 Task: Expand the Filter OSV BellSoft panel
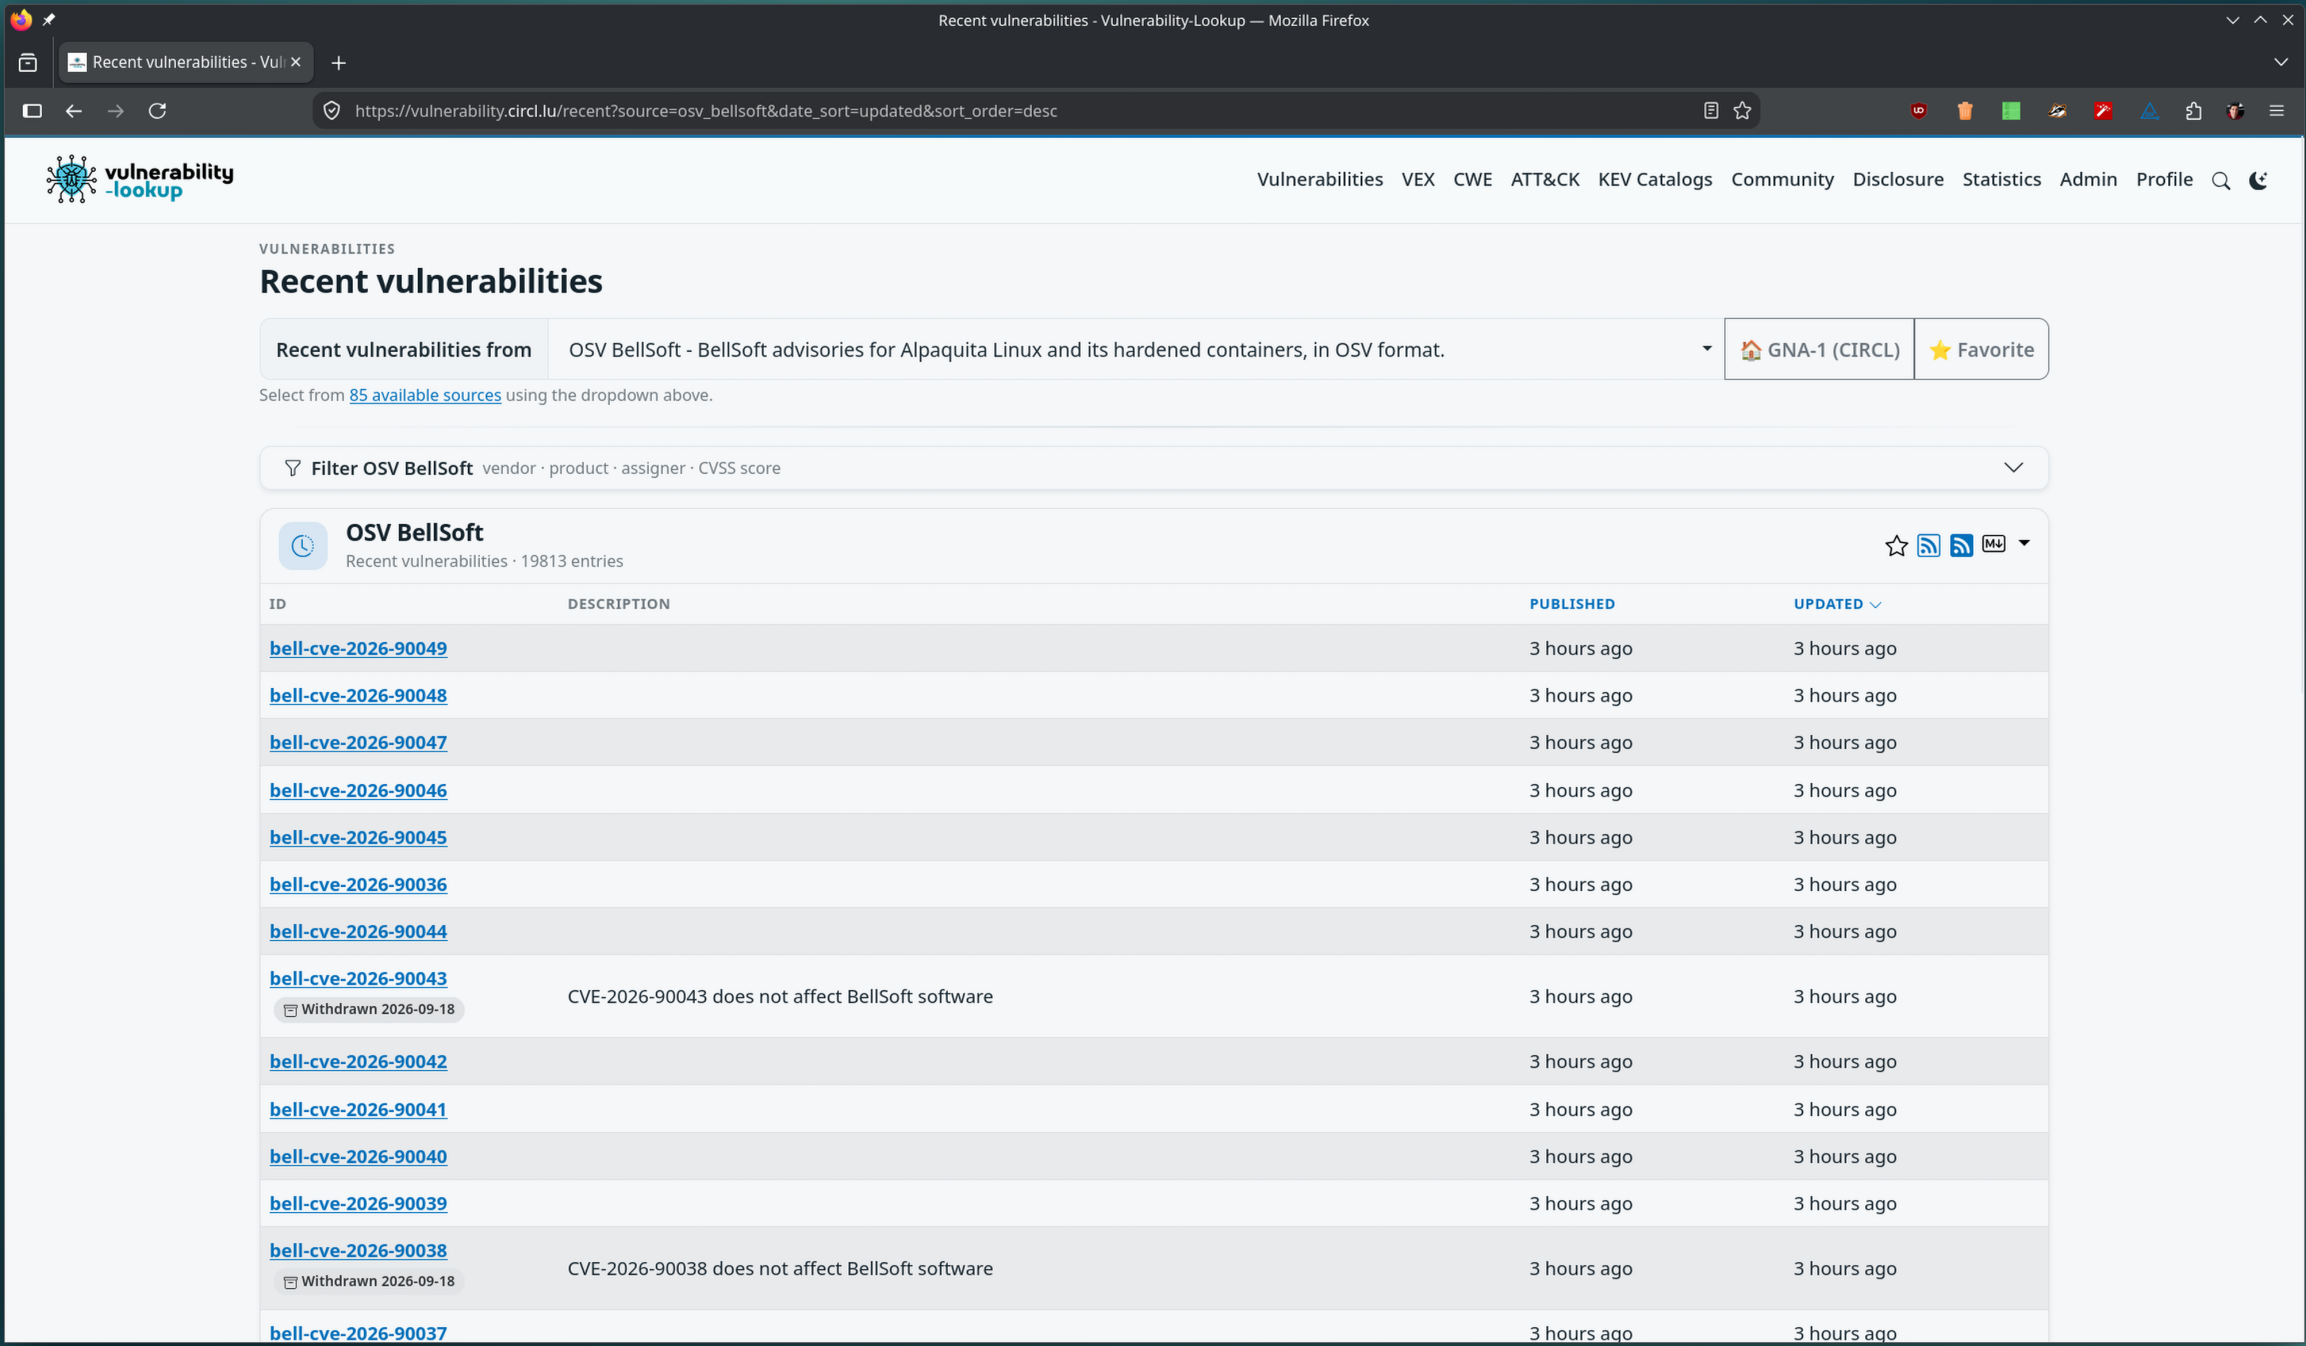(x=1154, y=468)
